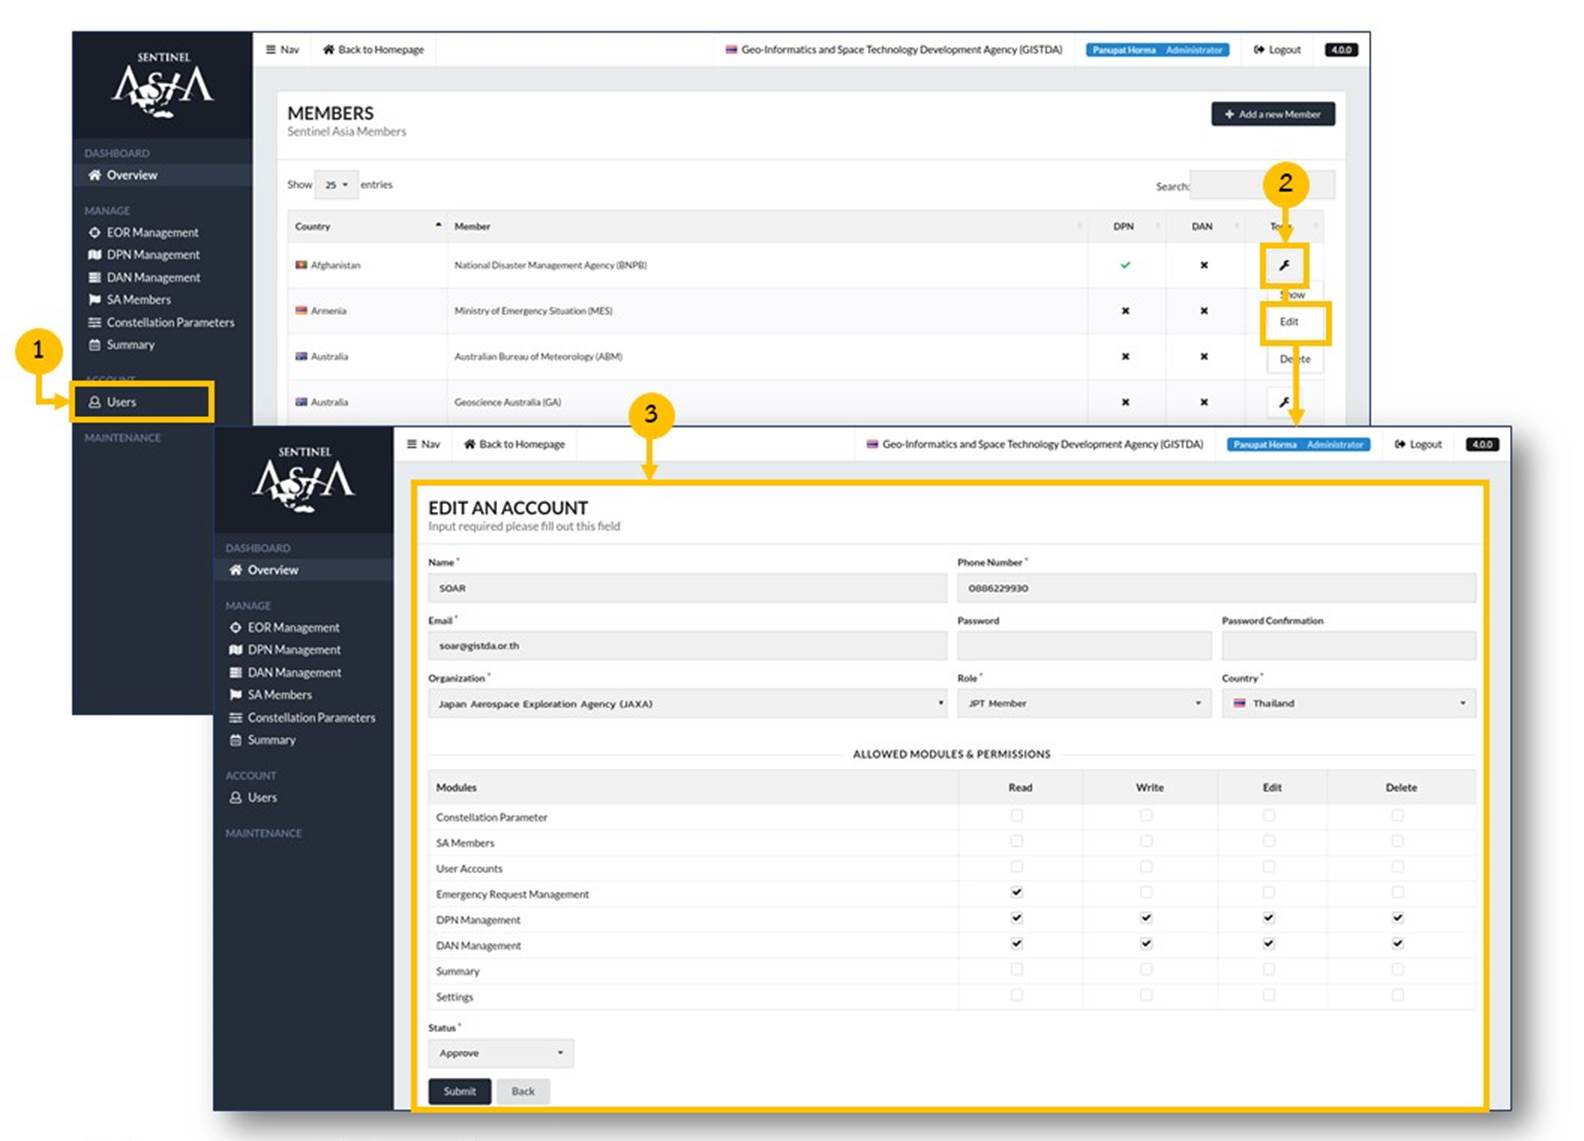The height and width of the screenshot is (1141, 1584).
Task: Click Add a new Member button
Action: pos(1272,114)
